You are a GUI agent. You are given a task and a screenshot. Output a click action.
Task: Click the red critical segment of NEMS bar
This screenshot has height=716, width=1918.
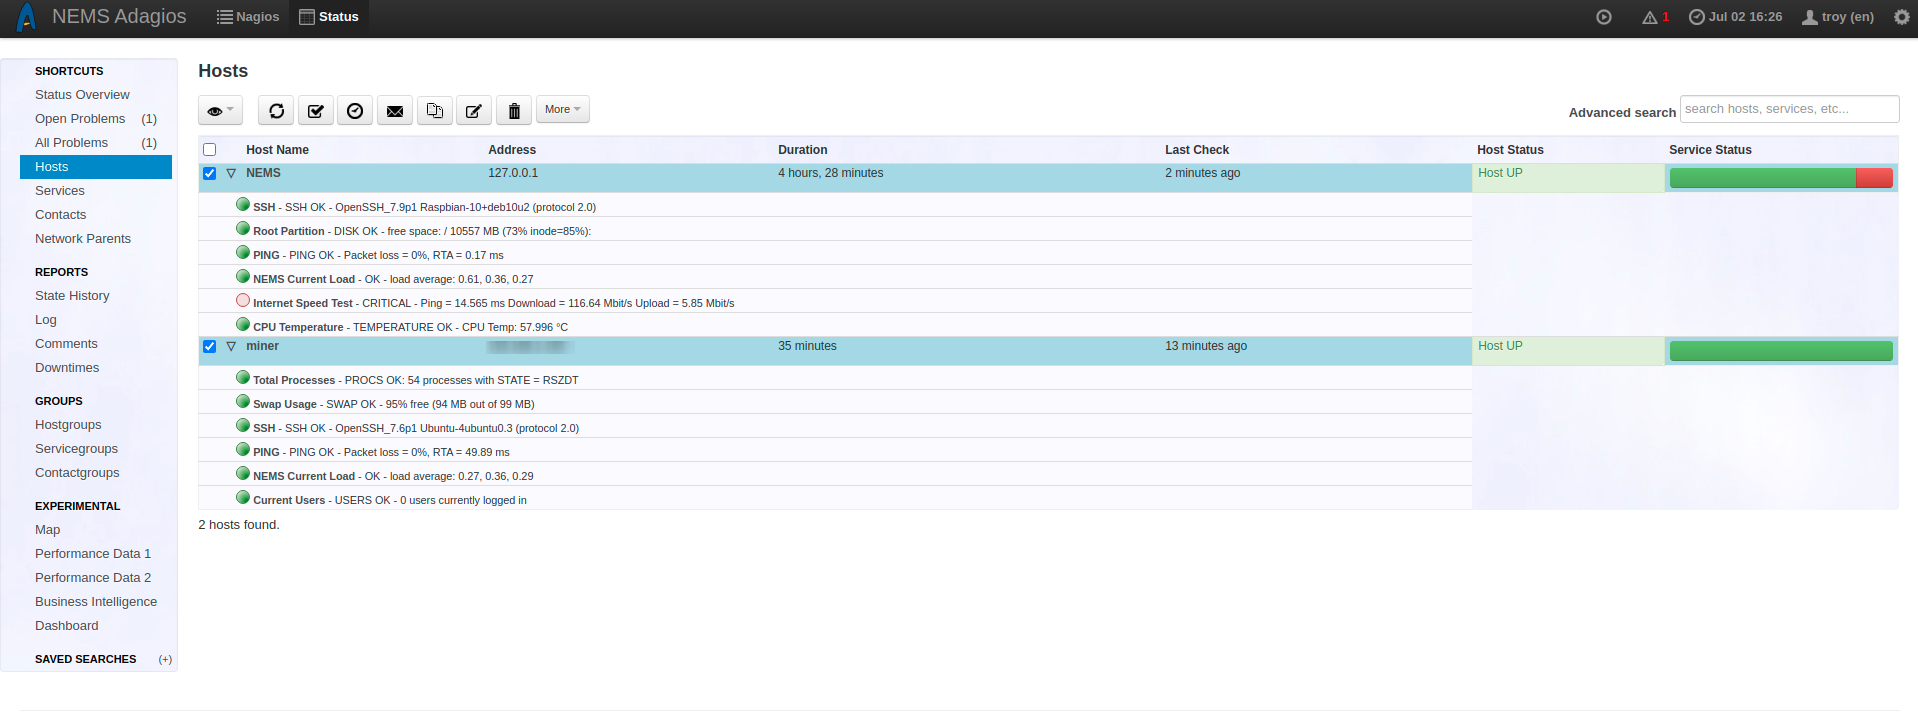(x=1874, y=178)
